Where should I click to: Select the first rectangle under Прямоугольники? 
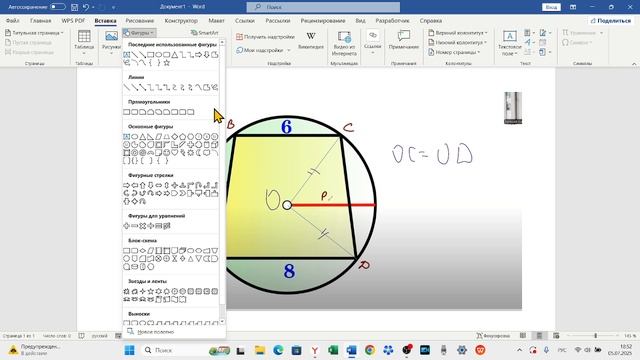127,112
